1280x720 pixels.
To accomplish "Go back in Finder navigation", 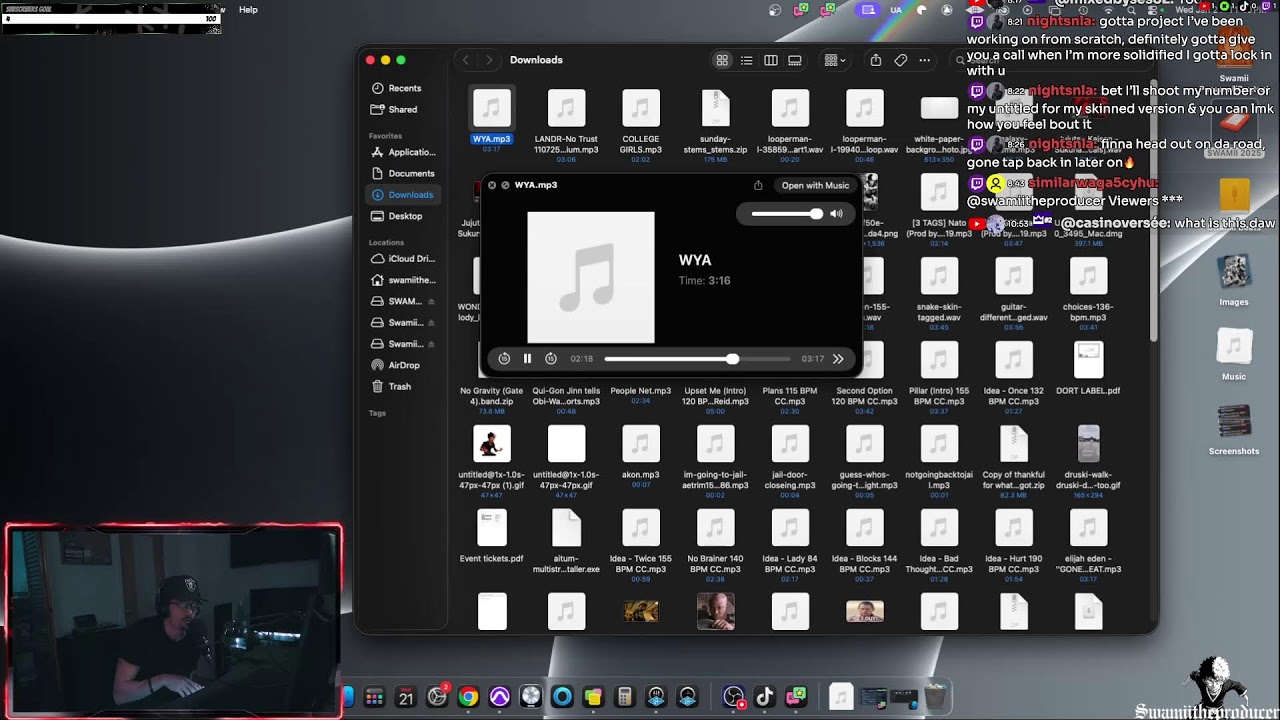I will pyautogui.click(x=466, y=60).
